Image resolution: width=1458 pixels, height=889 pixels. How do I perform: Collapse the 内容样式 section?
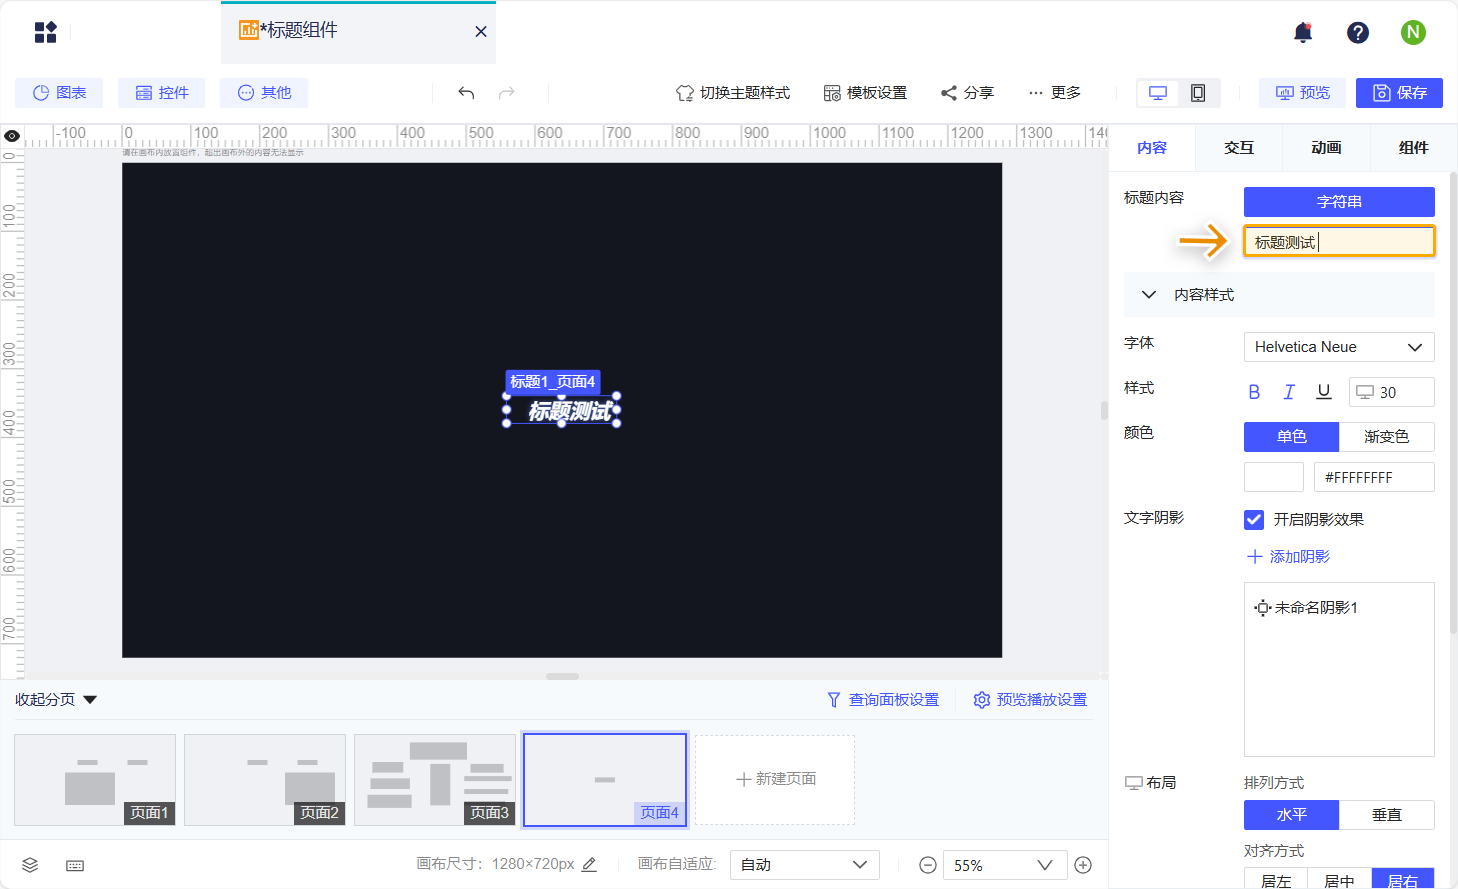[1149, 295]
